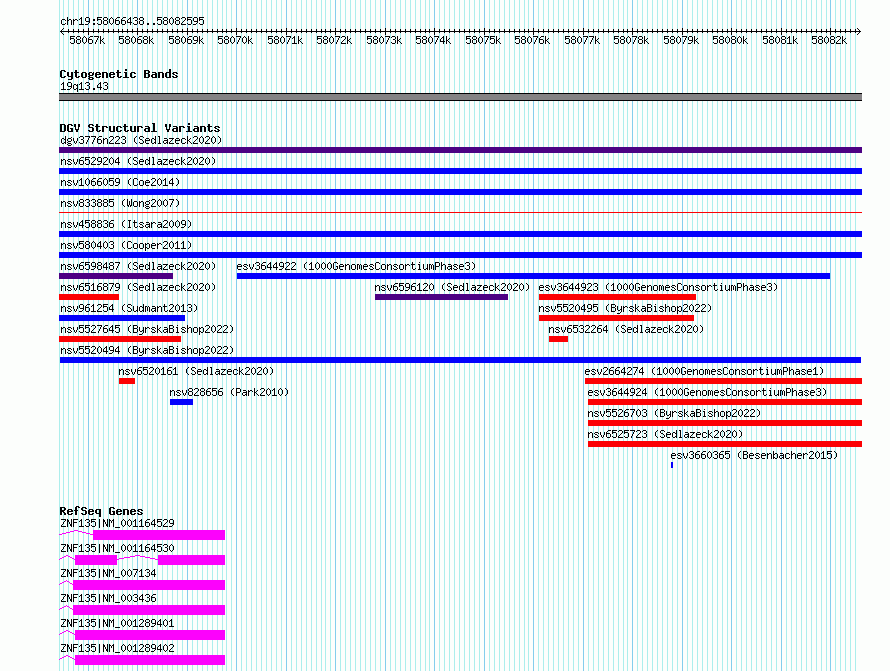Viewport: 890px width, 671px height.
Task: Click nsv5526703 (ByrskaBishop2022) label
Action: [674, 413]
